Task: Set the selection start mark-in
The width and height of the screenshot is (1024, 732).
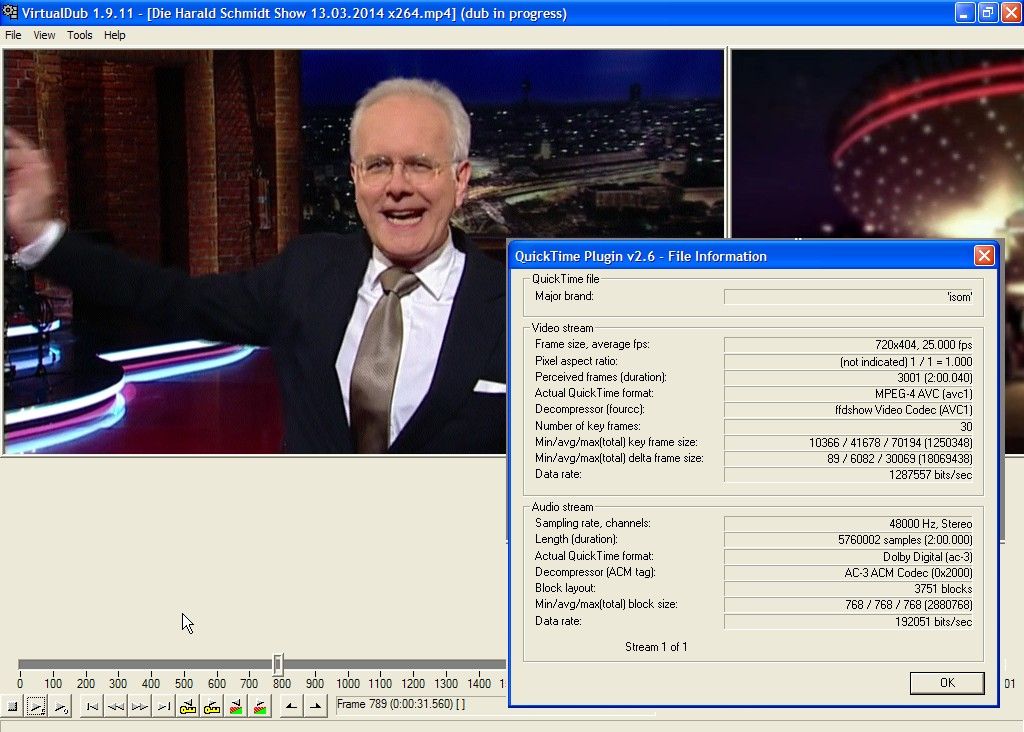Action: tap(290, 706)
